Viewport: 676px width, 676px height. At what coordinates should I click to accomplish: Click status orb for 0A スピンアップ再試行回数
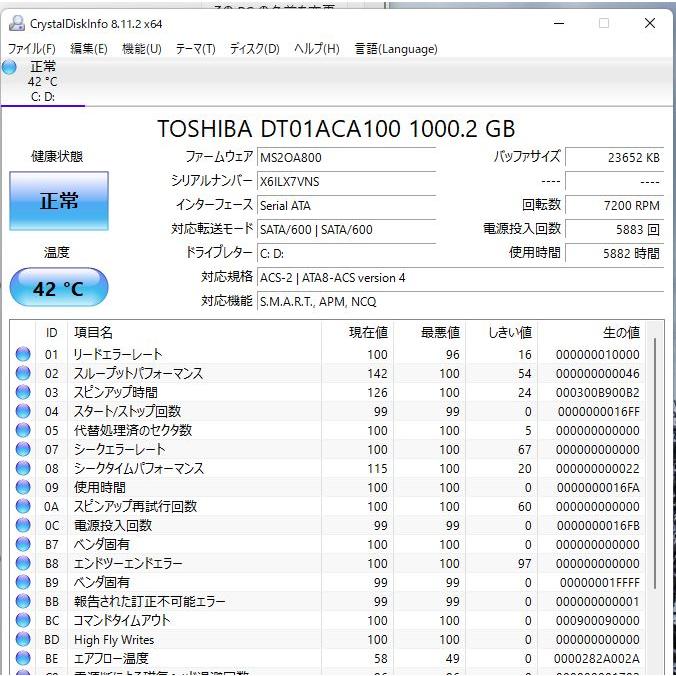[23, 506]
